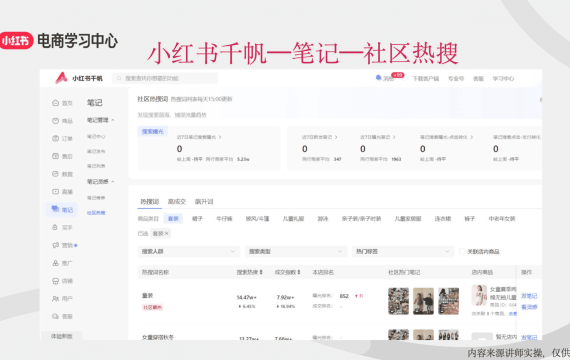
Task: Open 笔记列表 in the notes submenu
Action: 96,166
